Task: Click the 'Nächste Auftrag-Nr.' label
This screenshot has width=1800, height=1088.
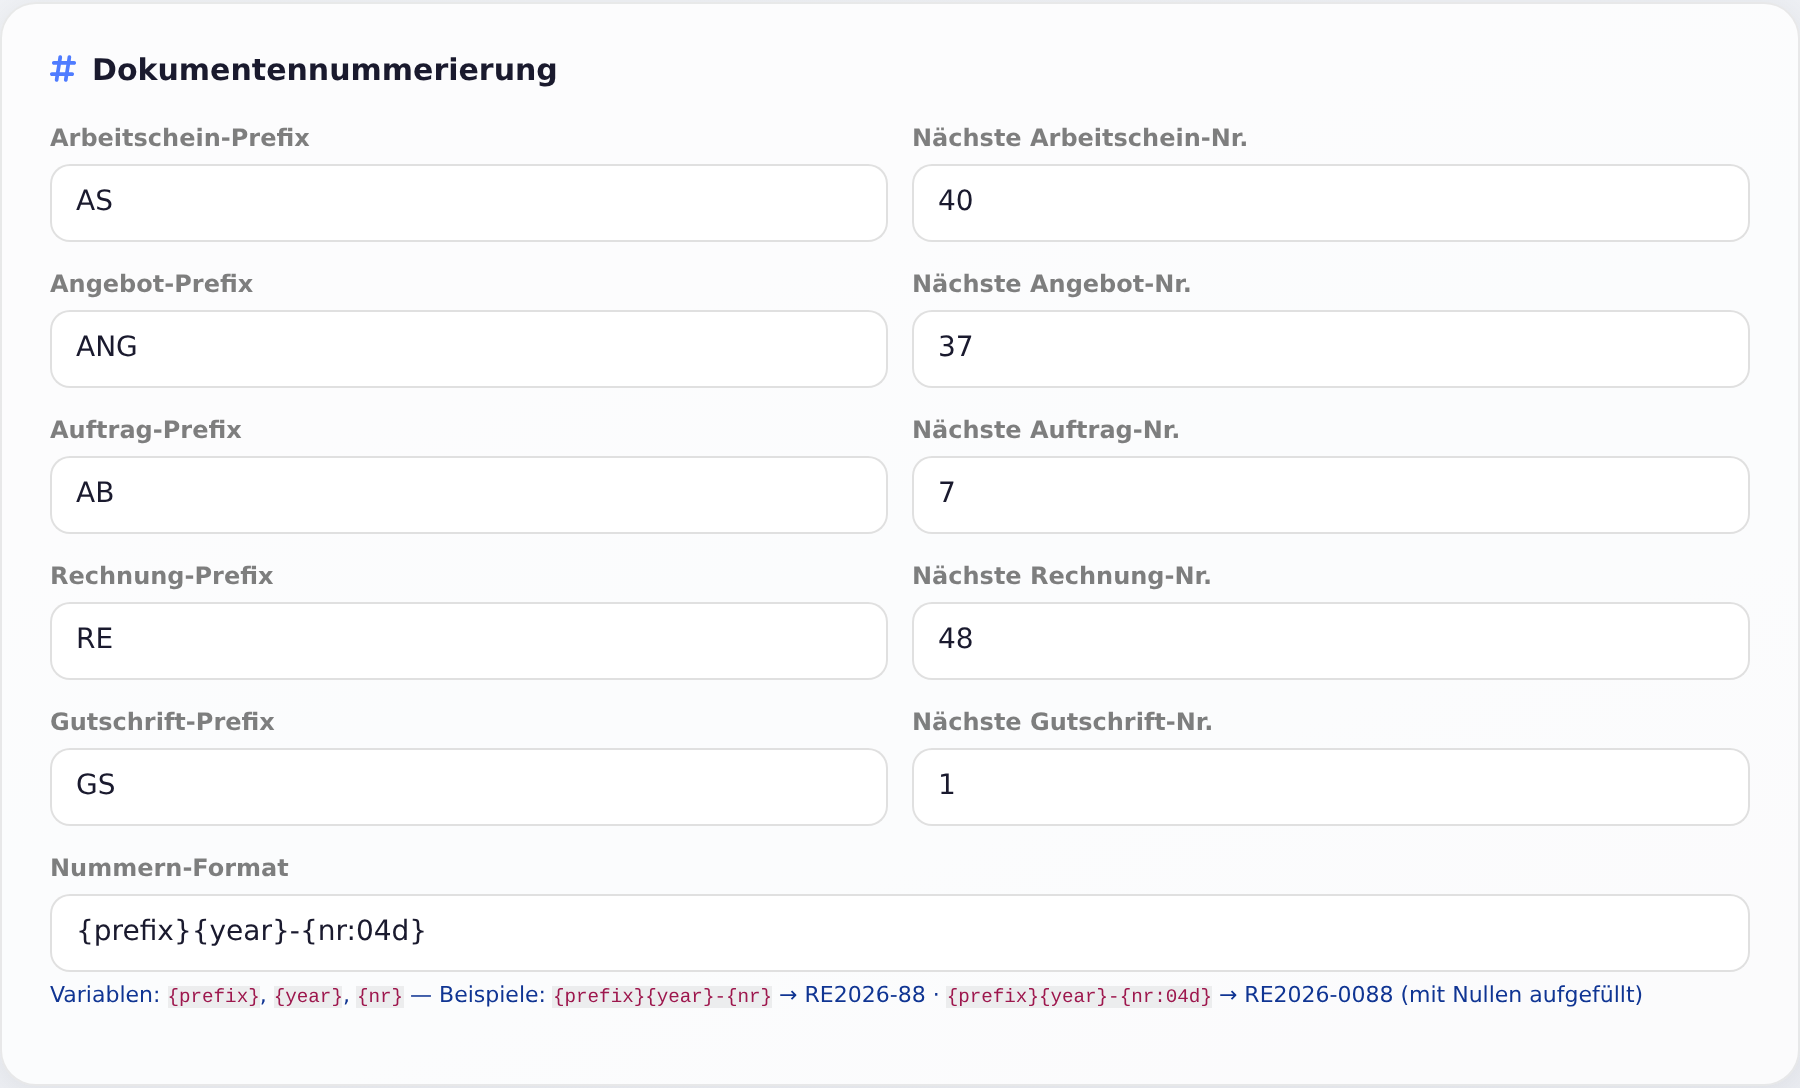Action: coord(1046,430)
